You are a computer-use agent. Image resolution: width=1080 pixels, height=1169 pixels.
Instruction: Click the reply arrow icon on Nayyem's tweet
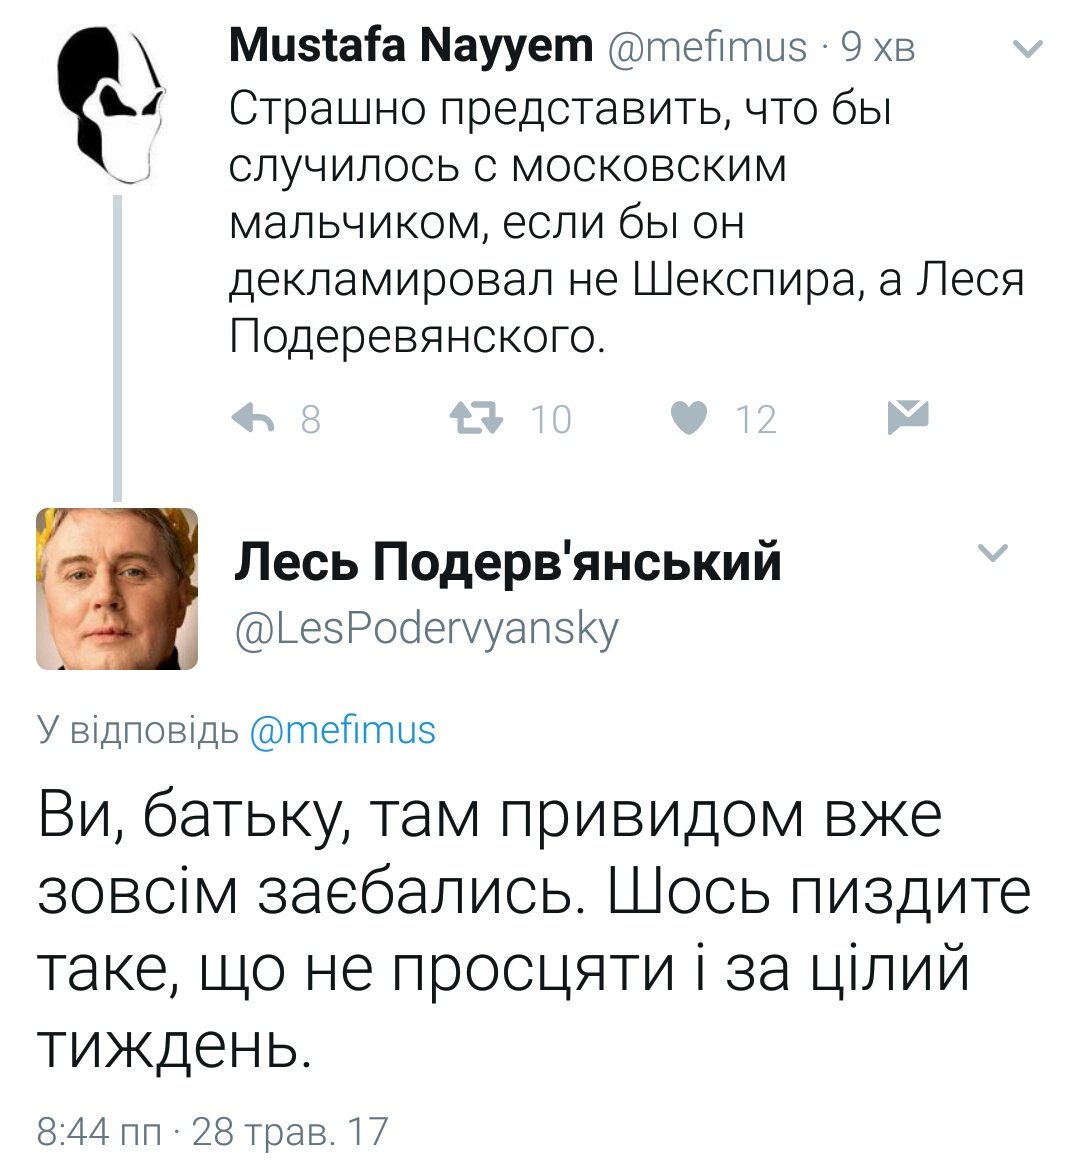click(x=253, y=418)
